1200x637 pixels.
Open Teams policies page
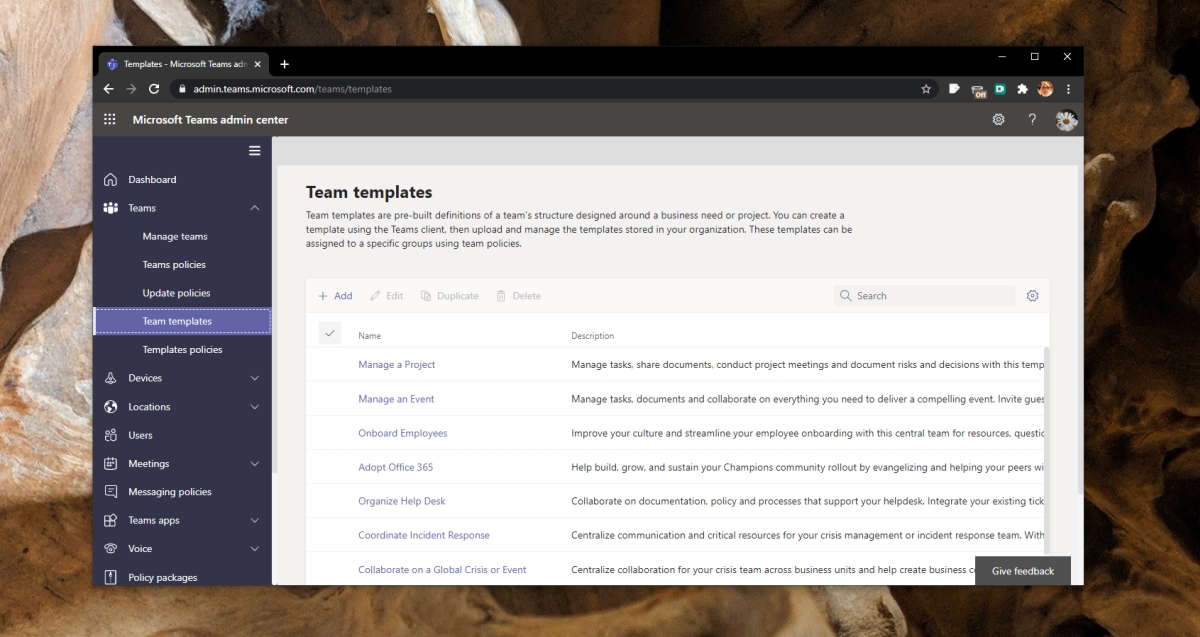(174, 265)
